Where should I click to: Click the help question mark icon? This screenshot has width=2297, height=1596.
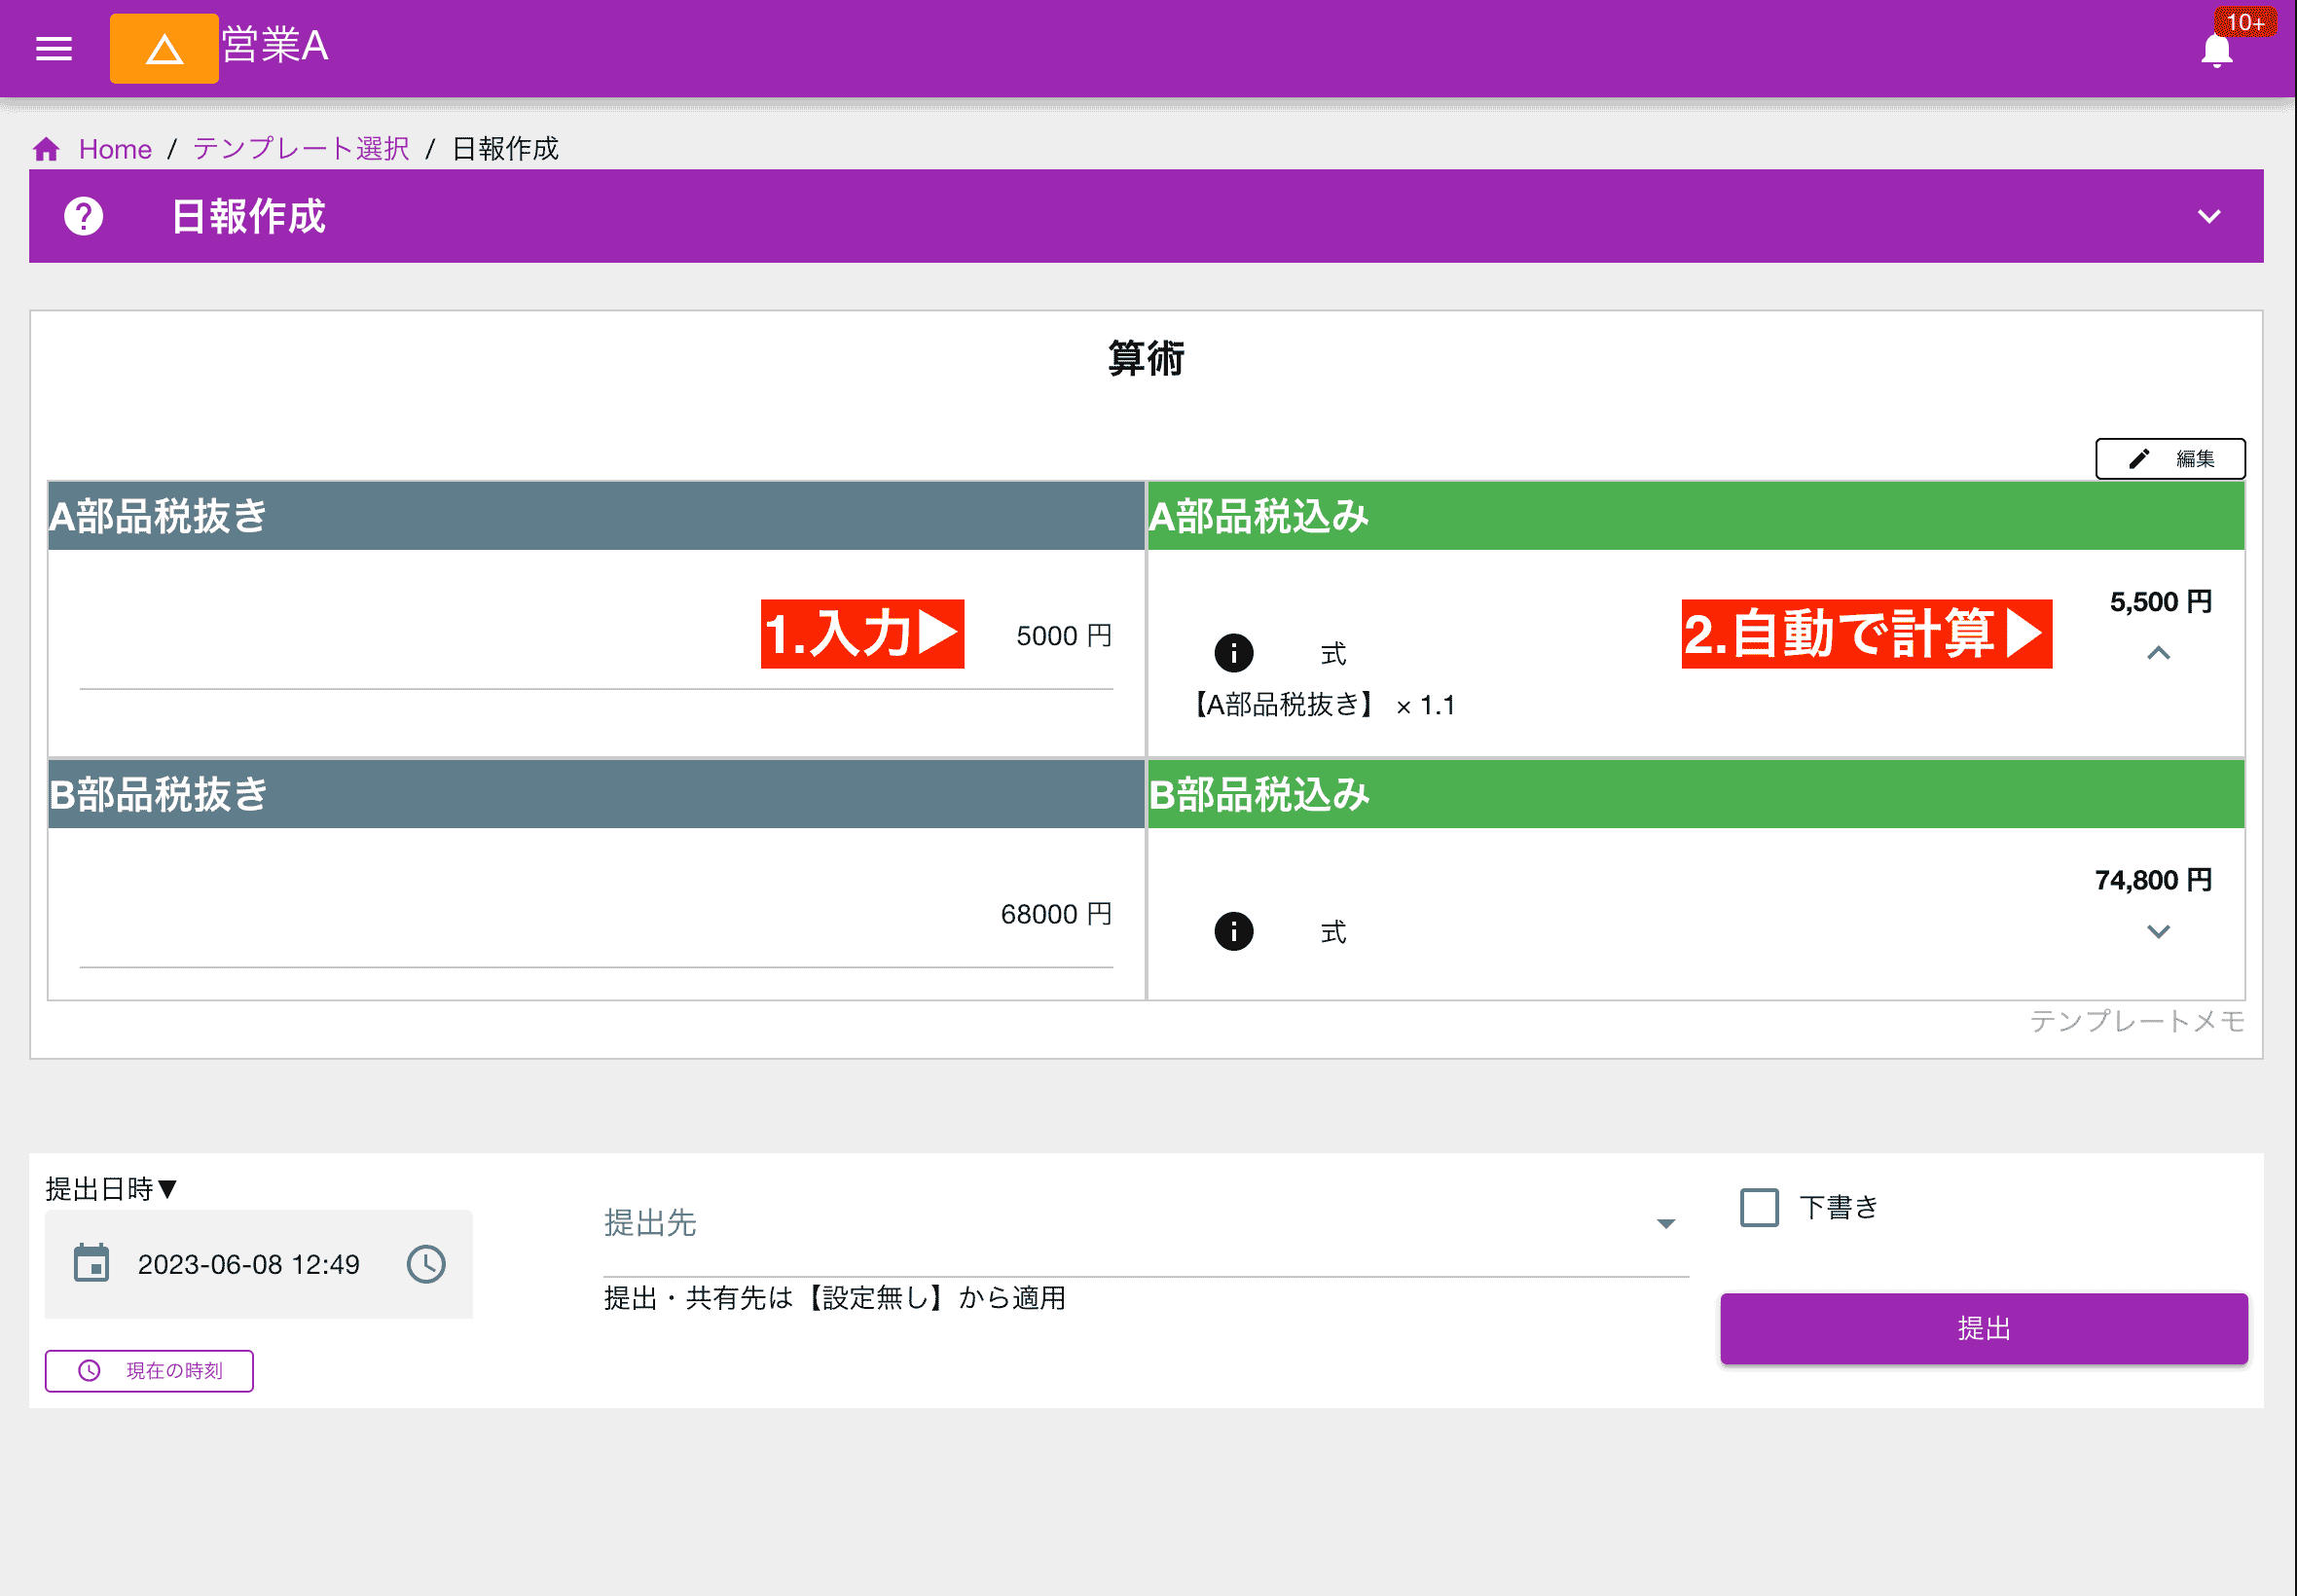click(84, 216)
